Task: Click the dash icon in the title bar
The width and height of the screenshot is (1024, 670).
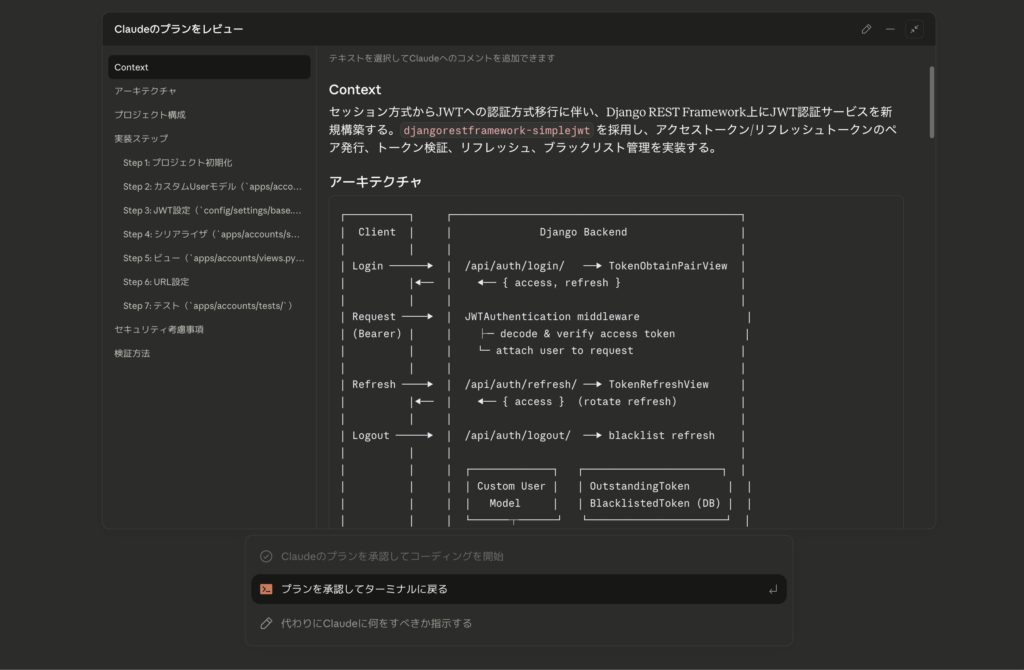Action: pos(890,29)
